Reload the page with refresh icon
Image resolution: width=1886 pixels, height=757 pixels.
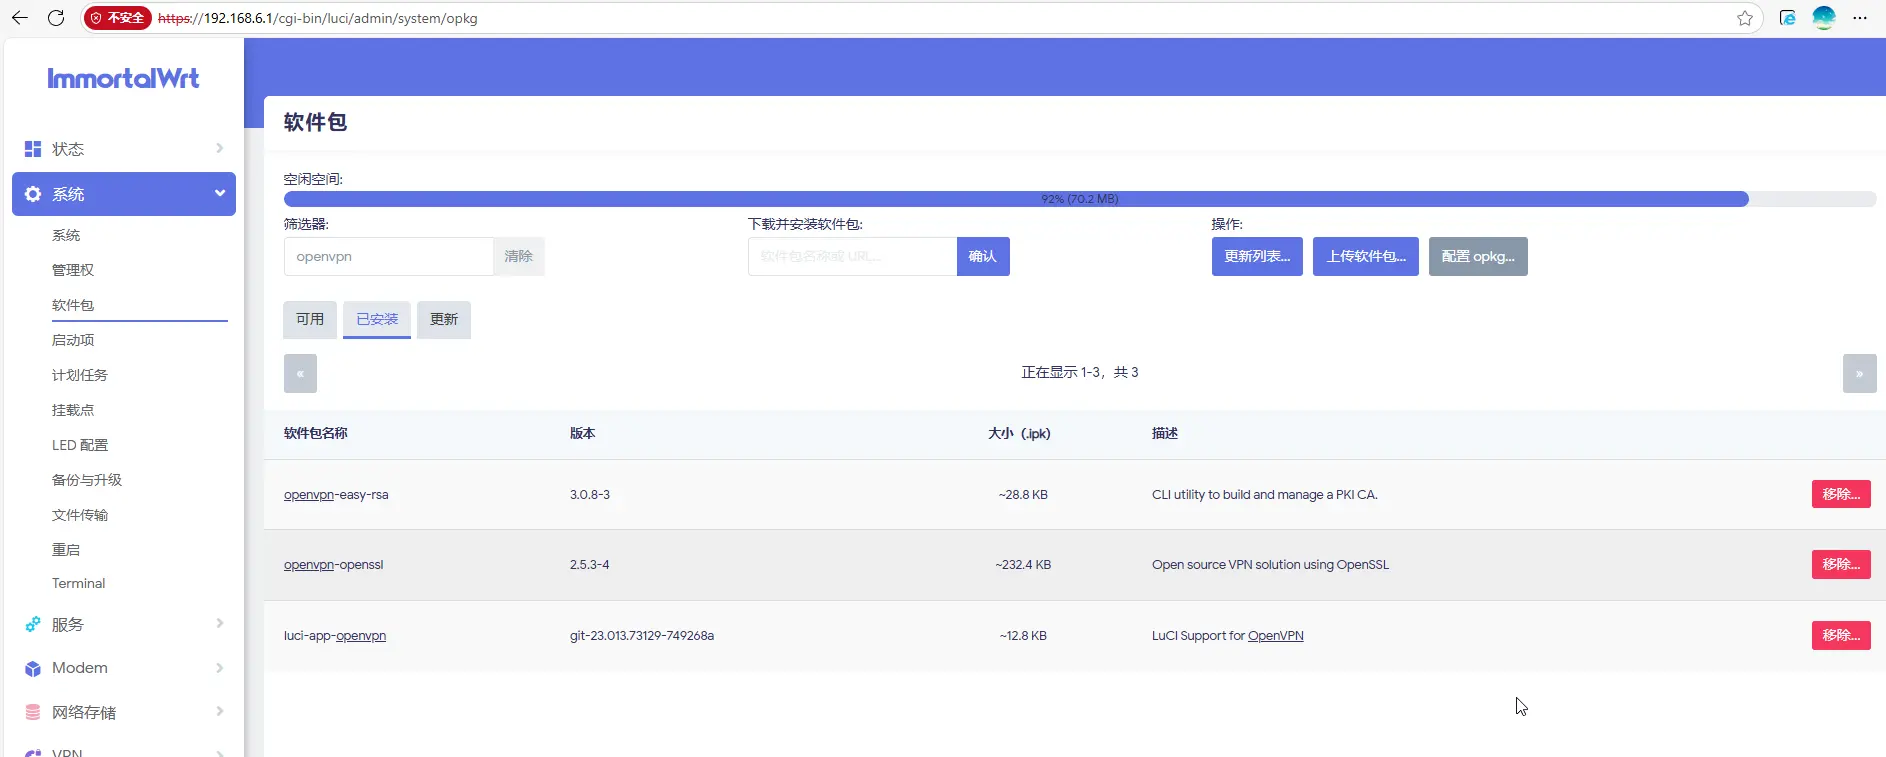pyautogui.click(x=56, y=18)
